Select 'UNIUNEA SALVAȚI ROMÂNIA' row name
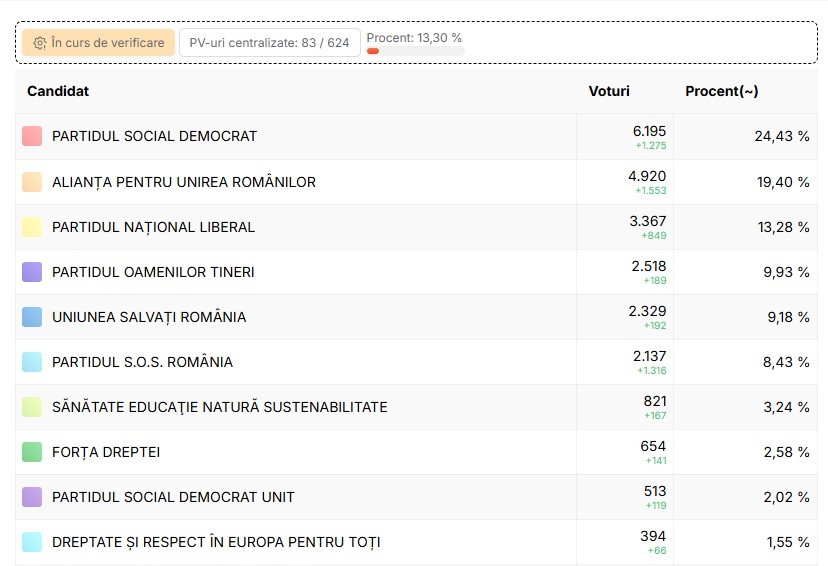Viewport: 828px width, 566px height. click(149, 317)
